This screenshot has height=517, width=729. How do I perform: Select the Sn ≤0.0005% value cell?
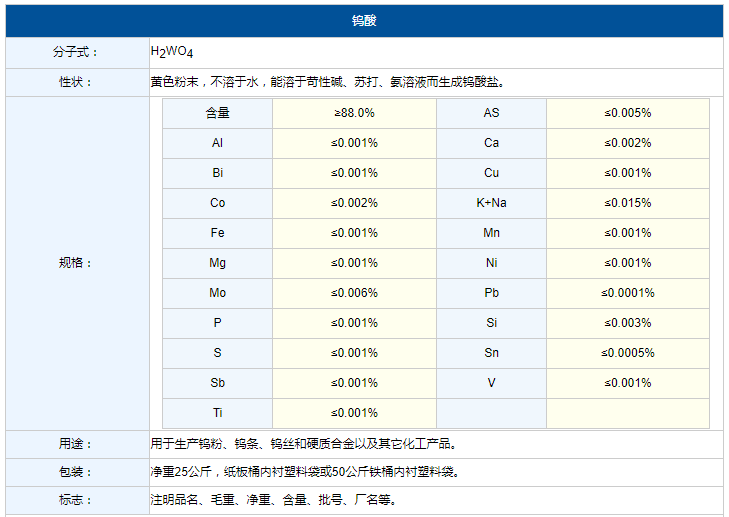pos(627,353)
